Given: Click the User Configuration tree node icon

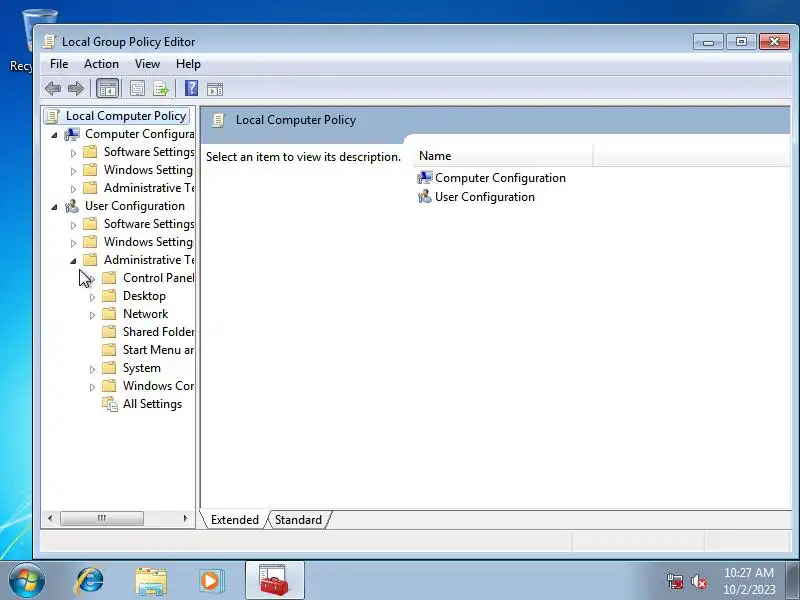Looking at the screenshot, I should 72,206.
